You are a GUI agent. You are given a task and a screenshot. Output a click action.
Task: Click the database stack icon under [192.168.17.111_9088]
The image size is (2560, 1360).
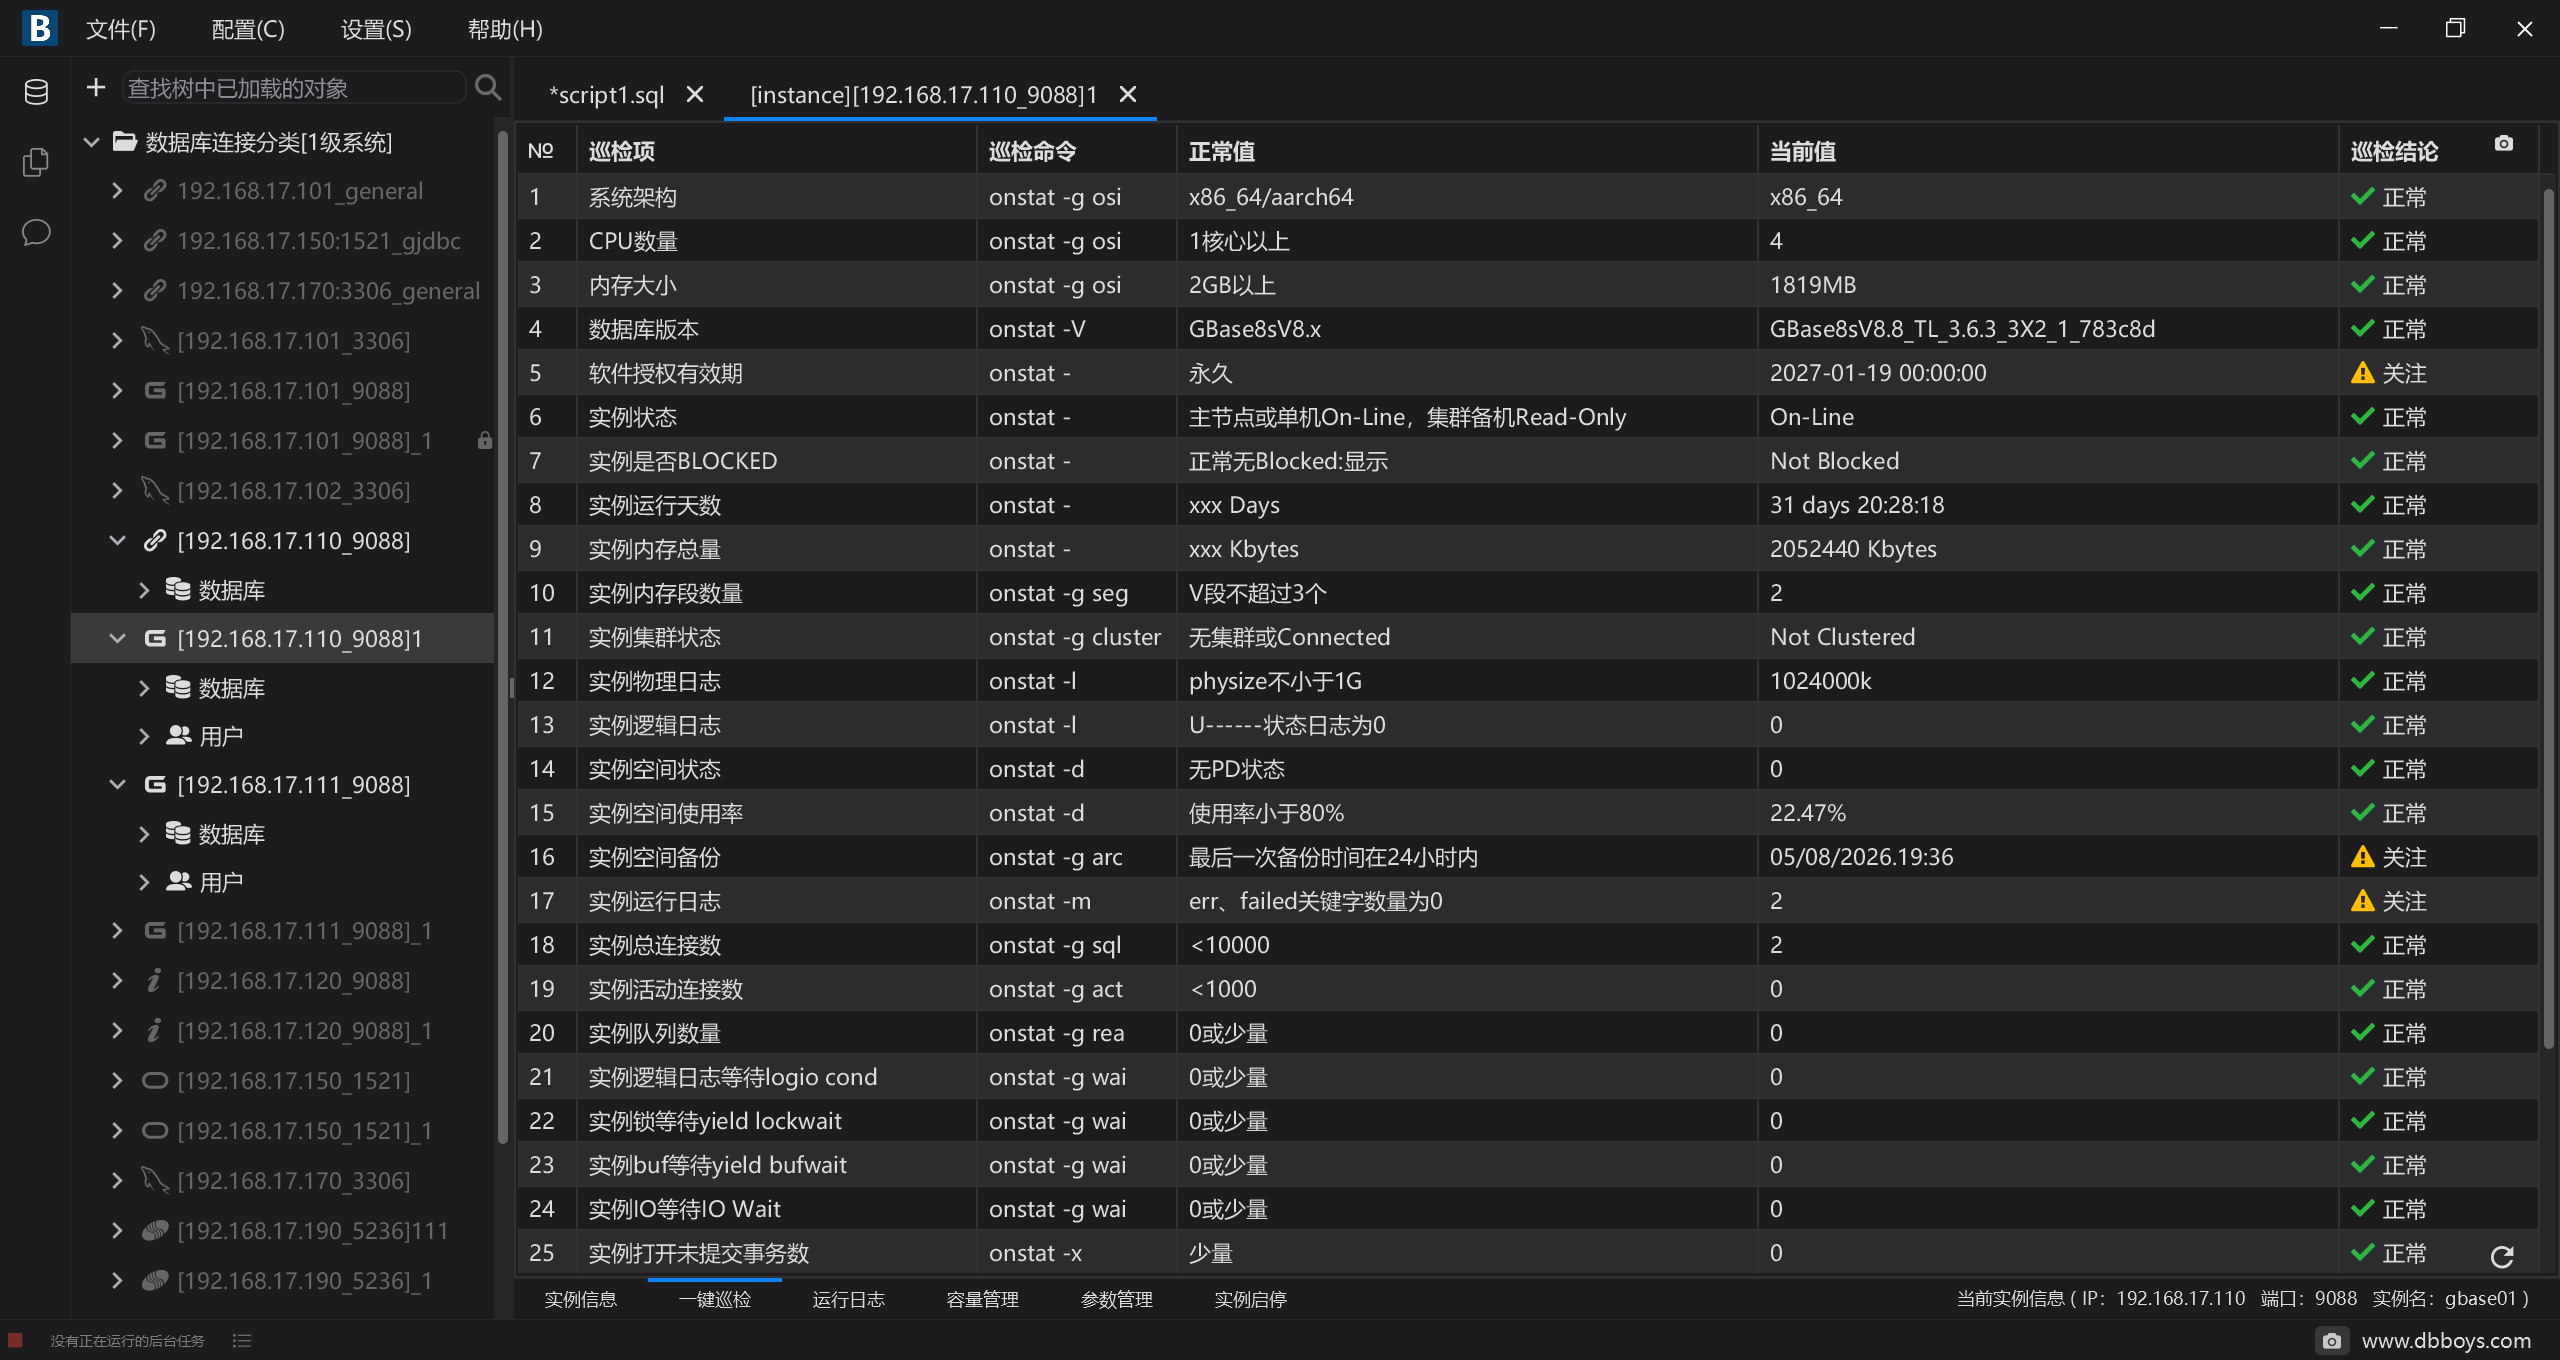pyautogui.click(x=178, y=833)
